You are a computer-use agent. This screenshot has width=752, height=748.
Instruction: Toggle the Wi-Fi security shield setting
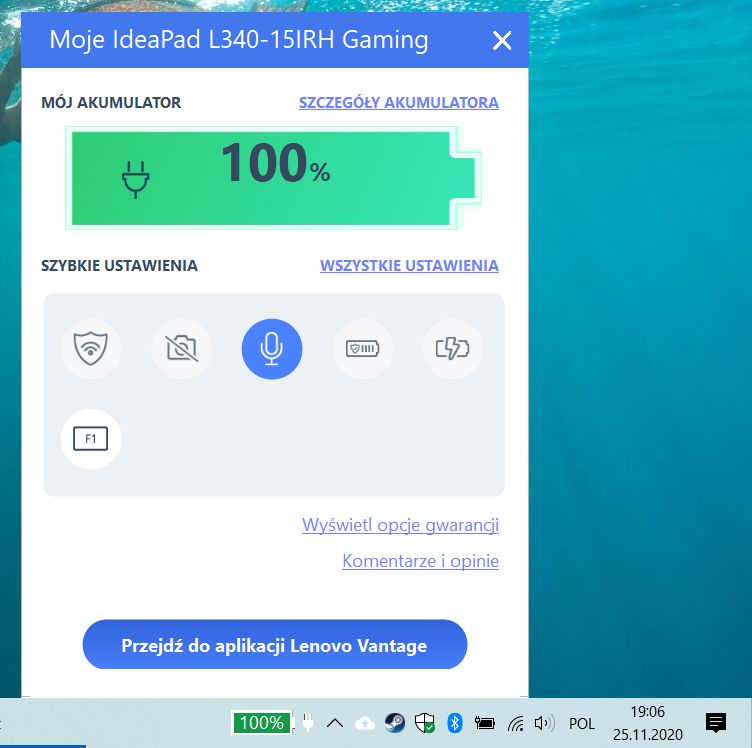[x=91, y=349]
